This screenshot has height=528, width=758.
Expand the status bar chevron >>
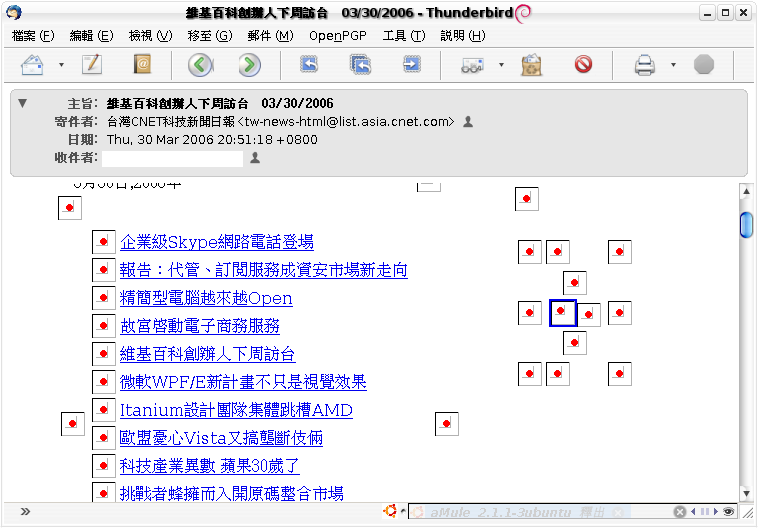pyautogui.click(x=25, y=512)
